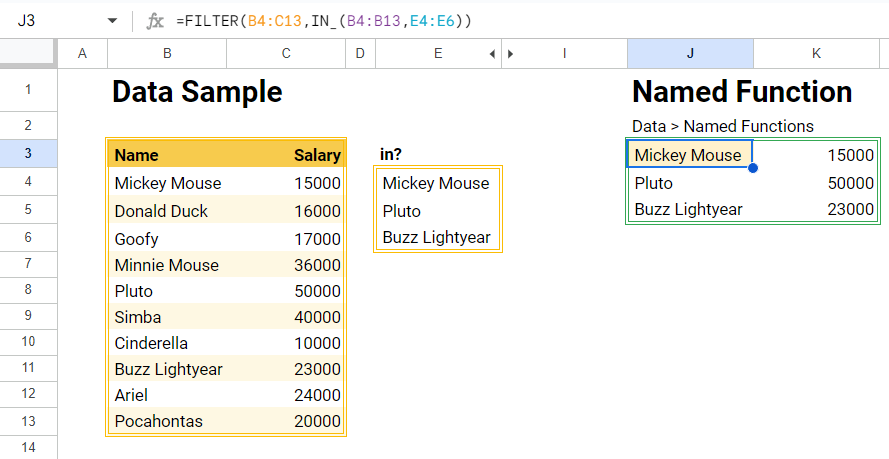The height and width of the screenshot is (459, 889).
Task: Select column I header
Action: tap(565, 54)
